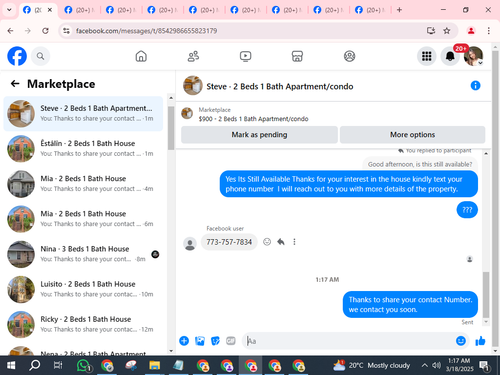Image resolution: width=500 pixels, height=375 pixels.
Task: Open the account profile picture menu
Action: click(473, 56)
